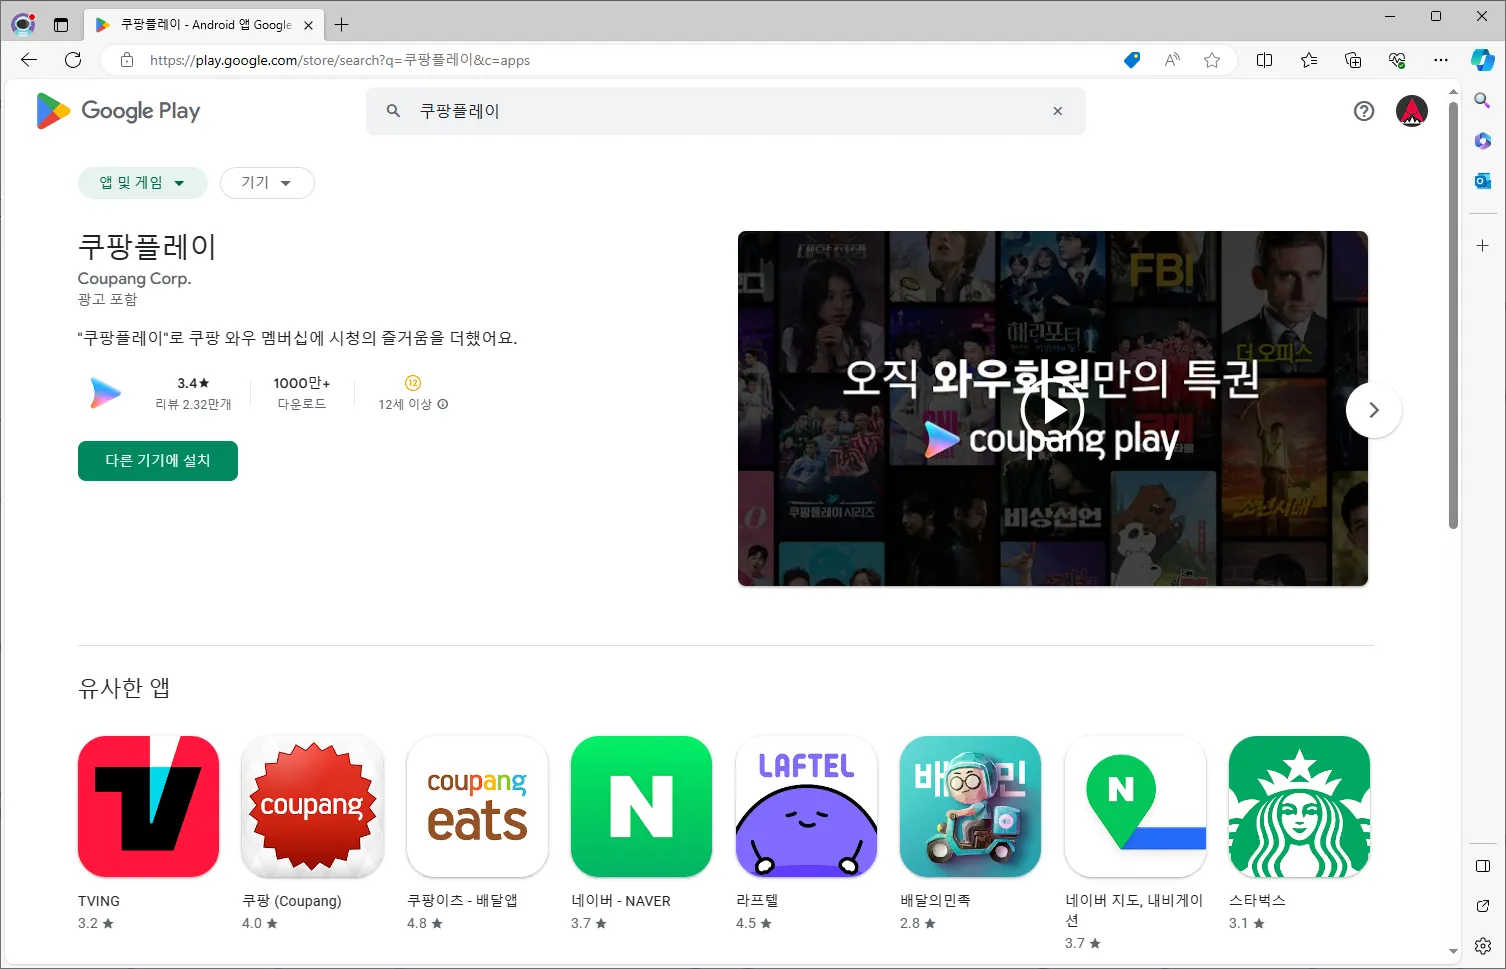1506x969 pixels.
Task: Open the 배달의민족 app icon
Action: [x=970, y=806]
